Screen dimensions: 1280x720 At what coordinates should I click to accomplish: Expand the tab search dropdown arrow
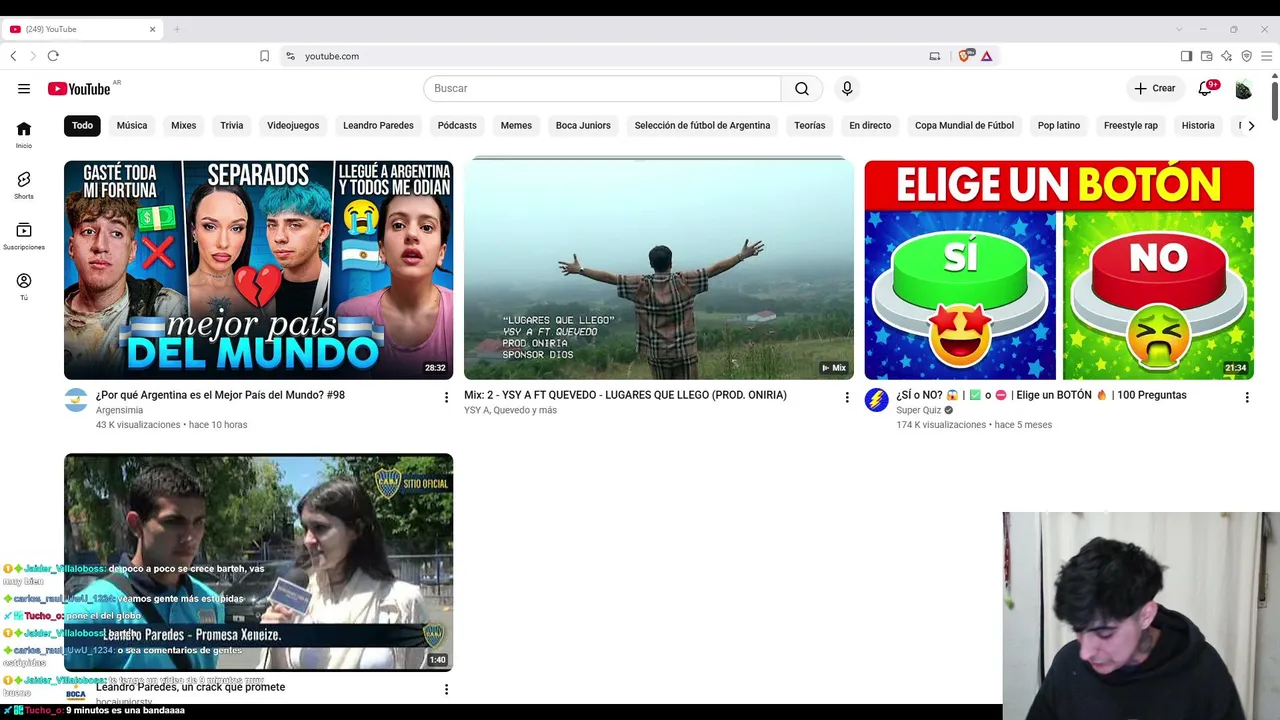[x=1179, y=29]
